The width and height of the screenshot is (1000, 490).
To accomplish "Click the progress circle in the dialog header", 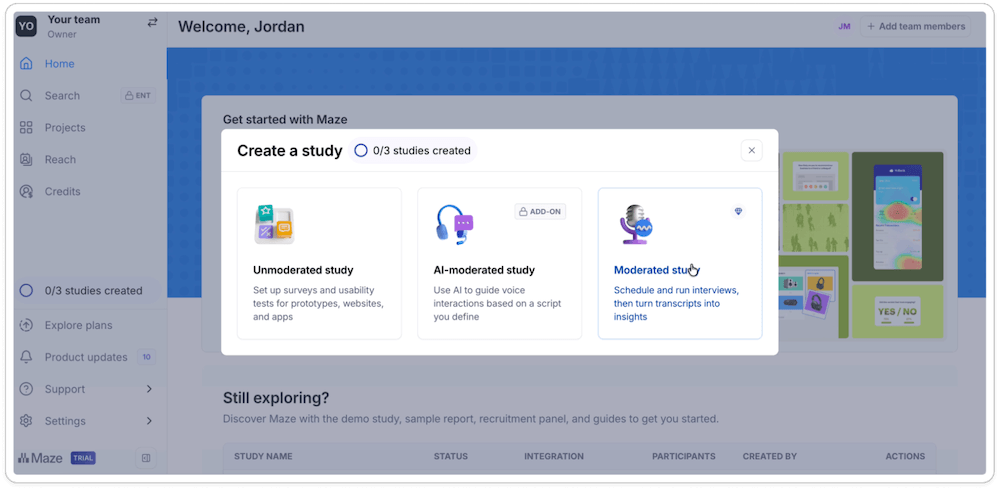I will pos(361,151).
